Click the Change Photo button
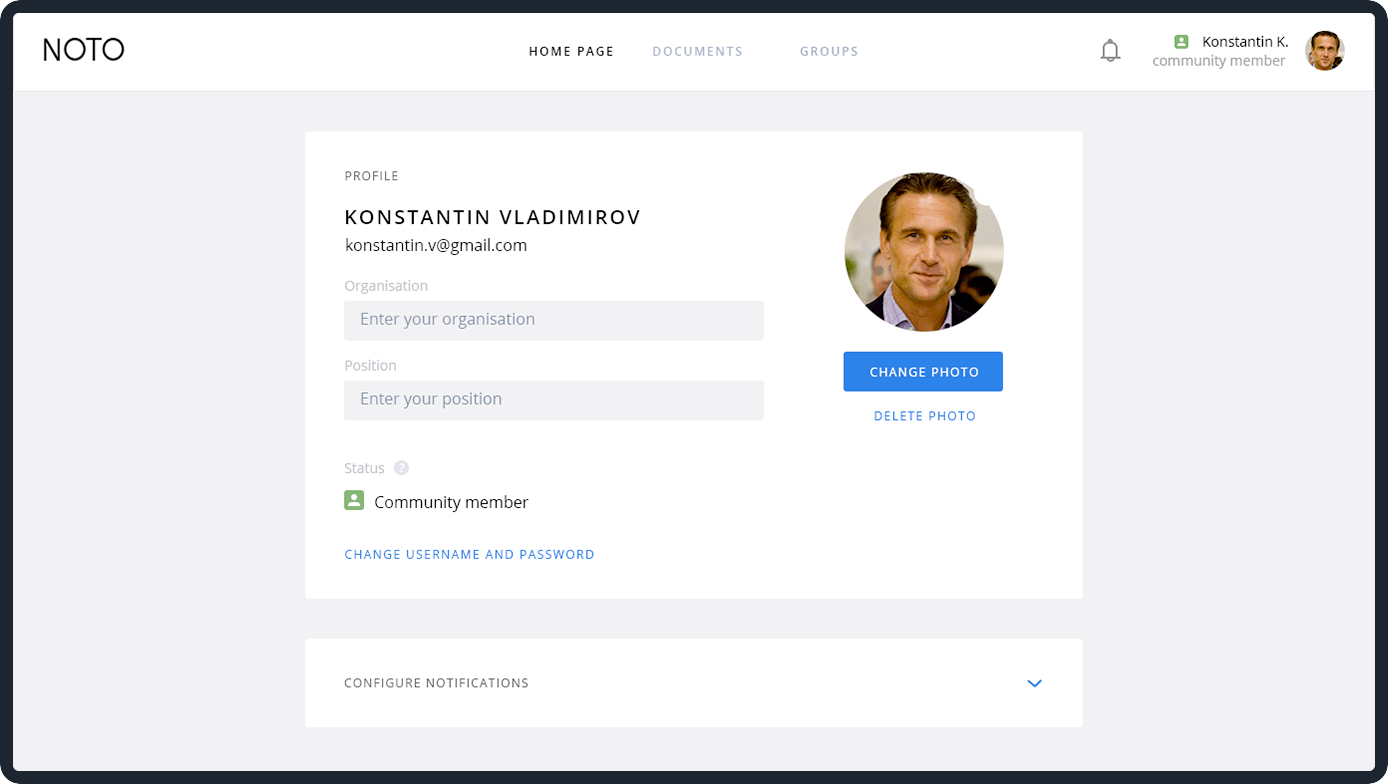Image resolution: width=1388 pixels, height=784 pixels. (923, 372)
